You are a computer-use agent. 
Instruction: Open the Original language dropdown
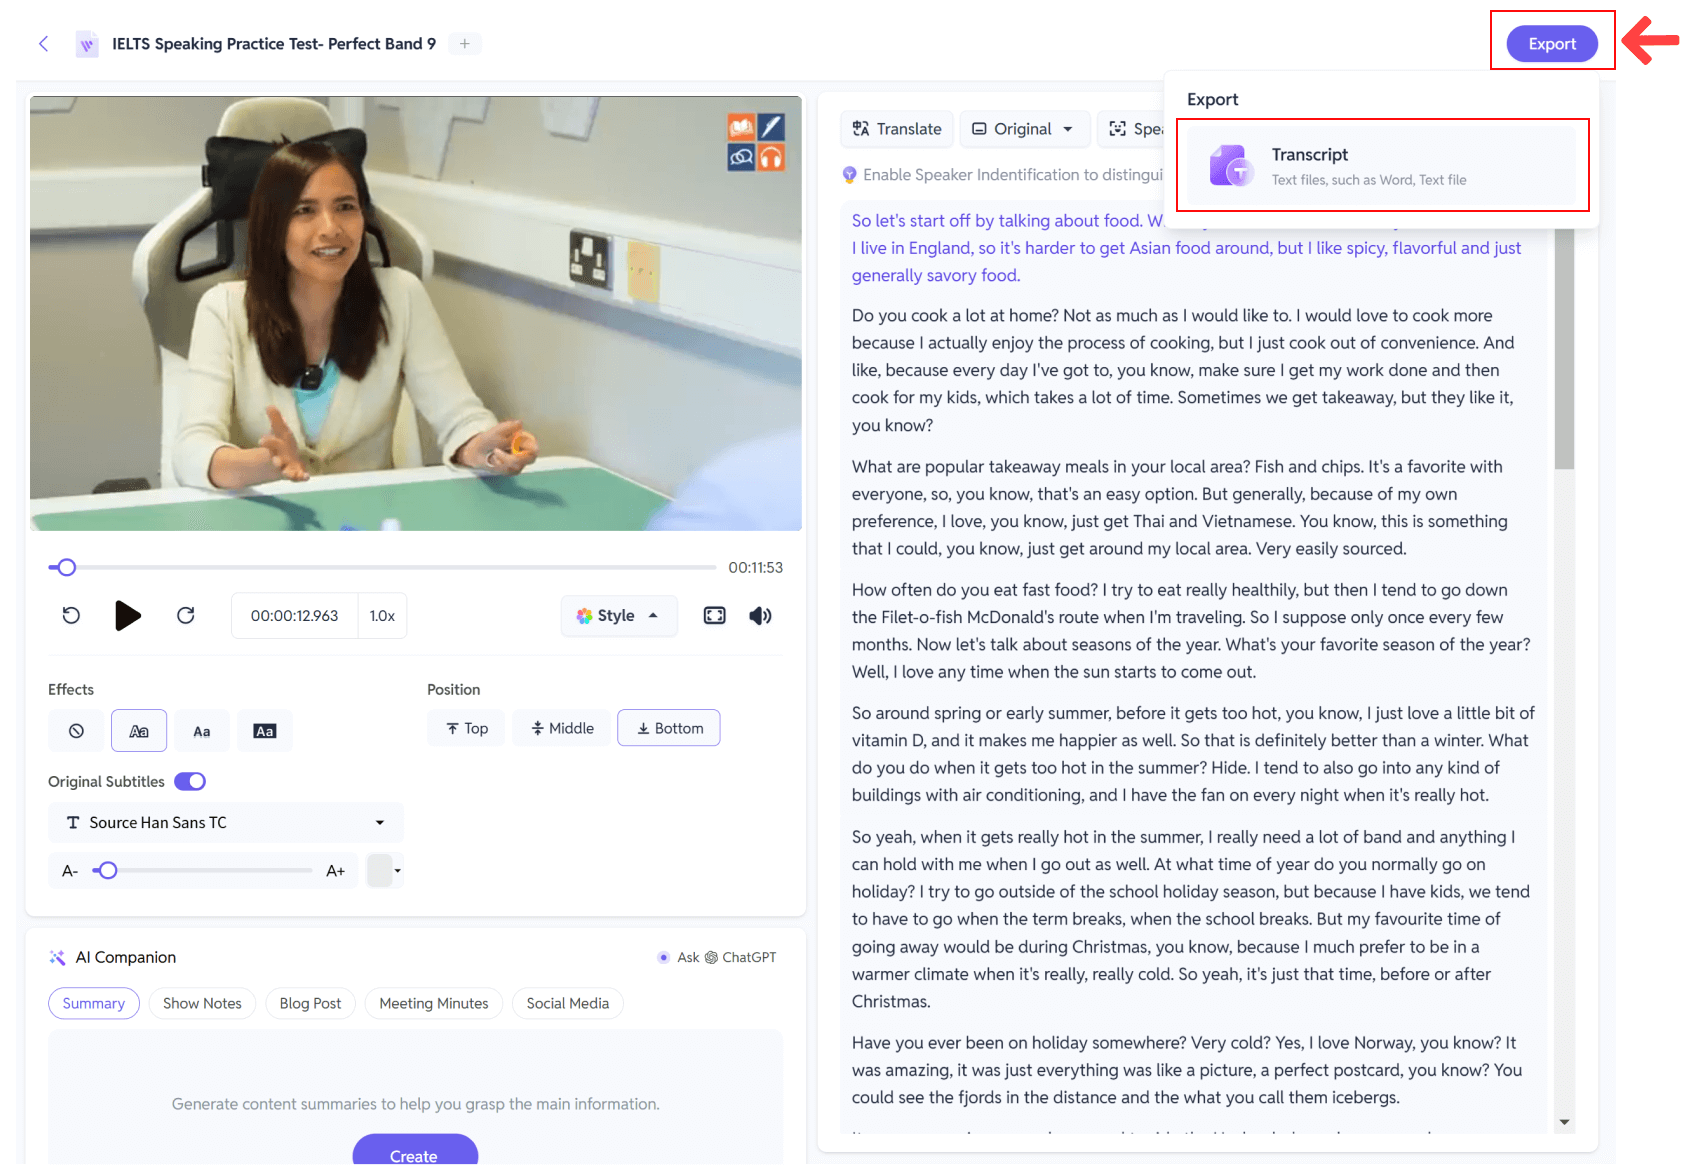1023,129
